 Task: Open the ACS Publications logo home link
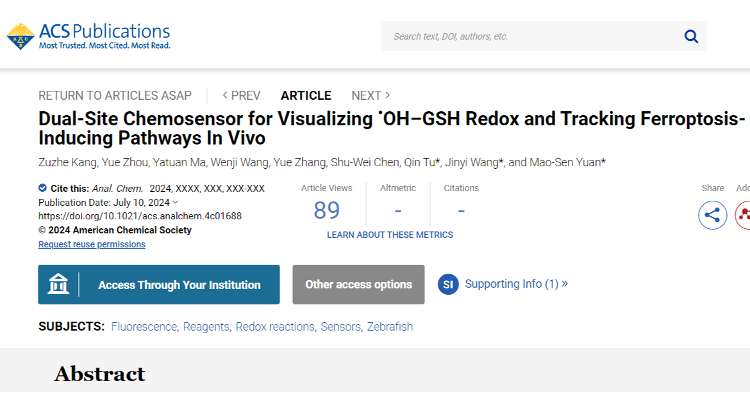click(x=88, y=36)
